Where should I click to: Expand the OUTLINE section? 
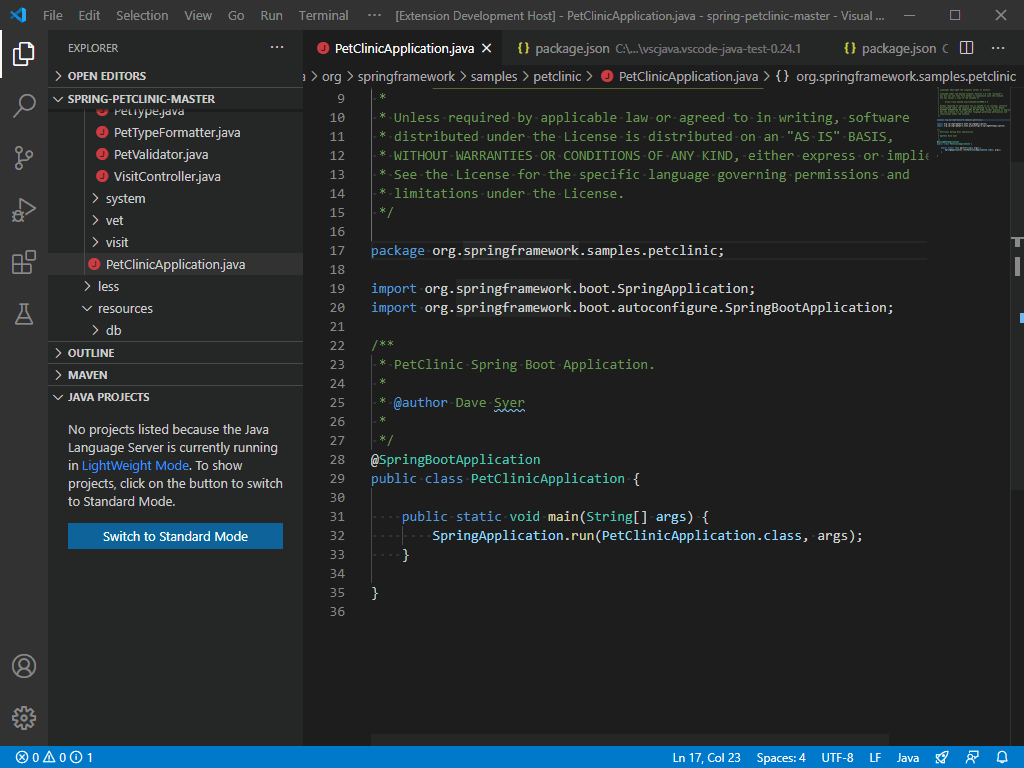[91, 353]
